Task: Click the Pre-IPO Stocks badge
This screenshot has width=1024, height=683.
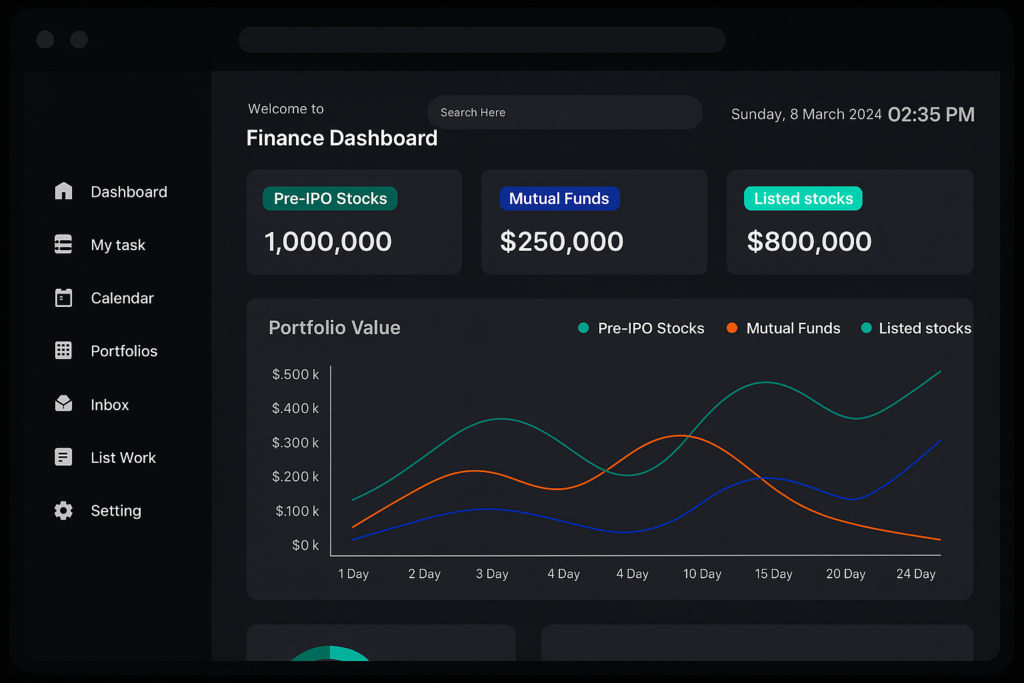Action: pos(330,199)
